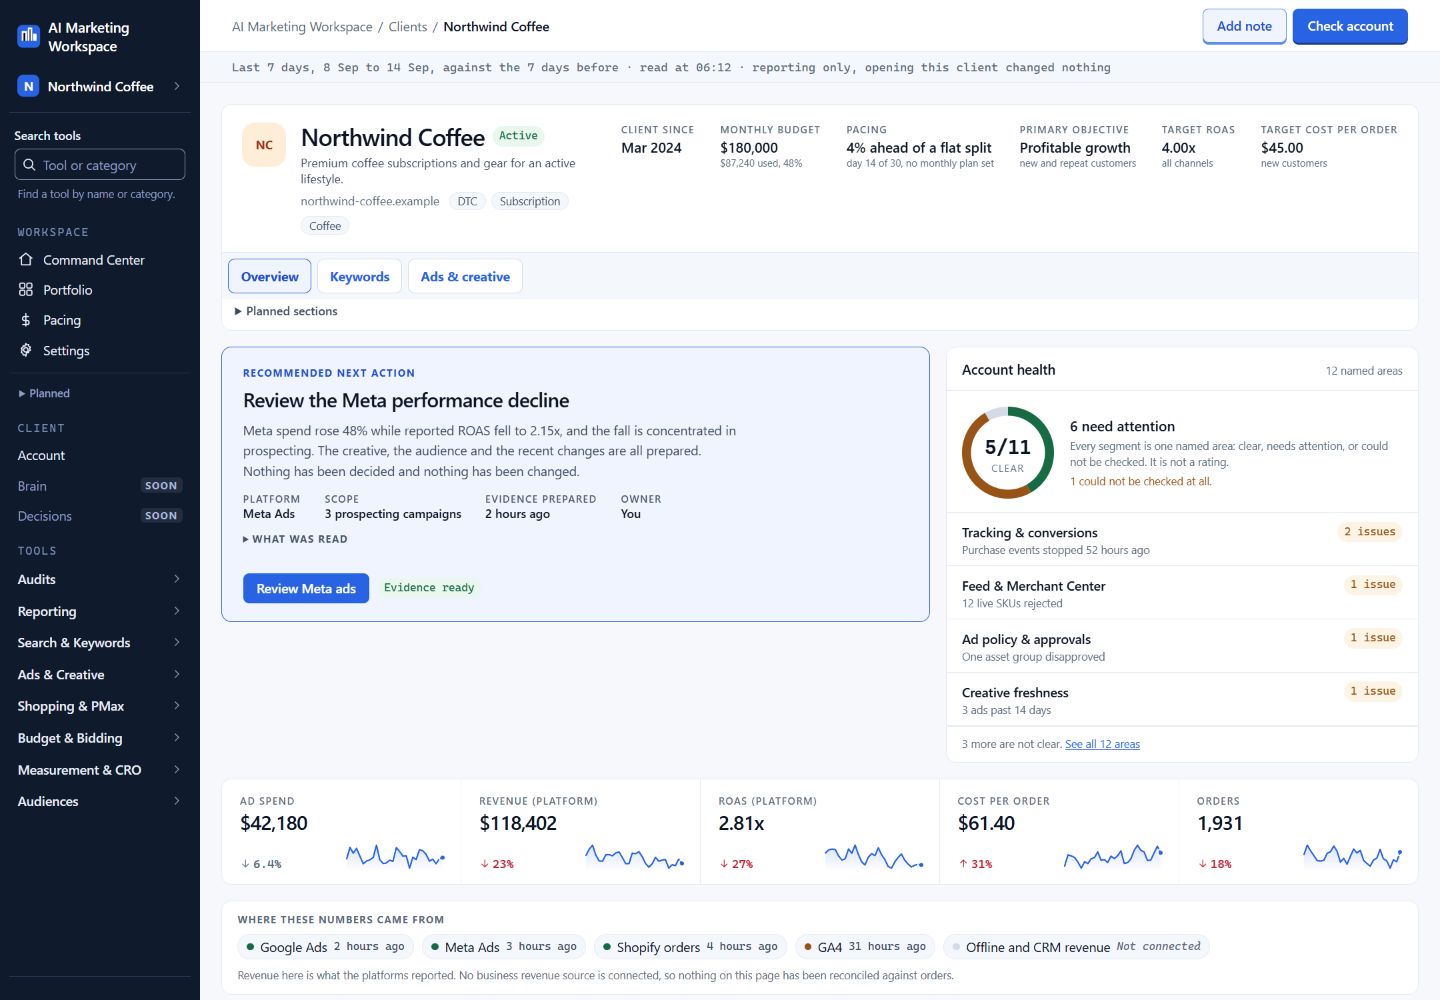This screenshot has height=1000, width=1440.
Task: Select the Brain sidebar item
Action: (99, 486)
